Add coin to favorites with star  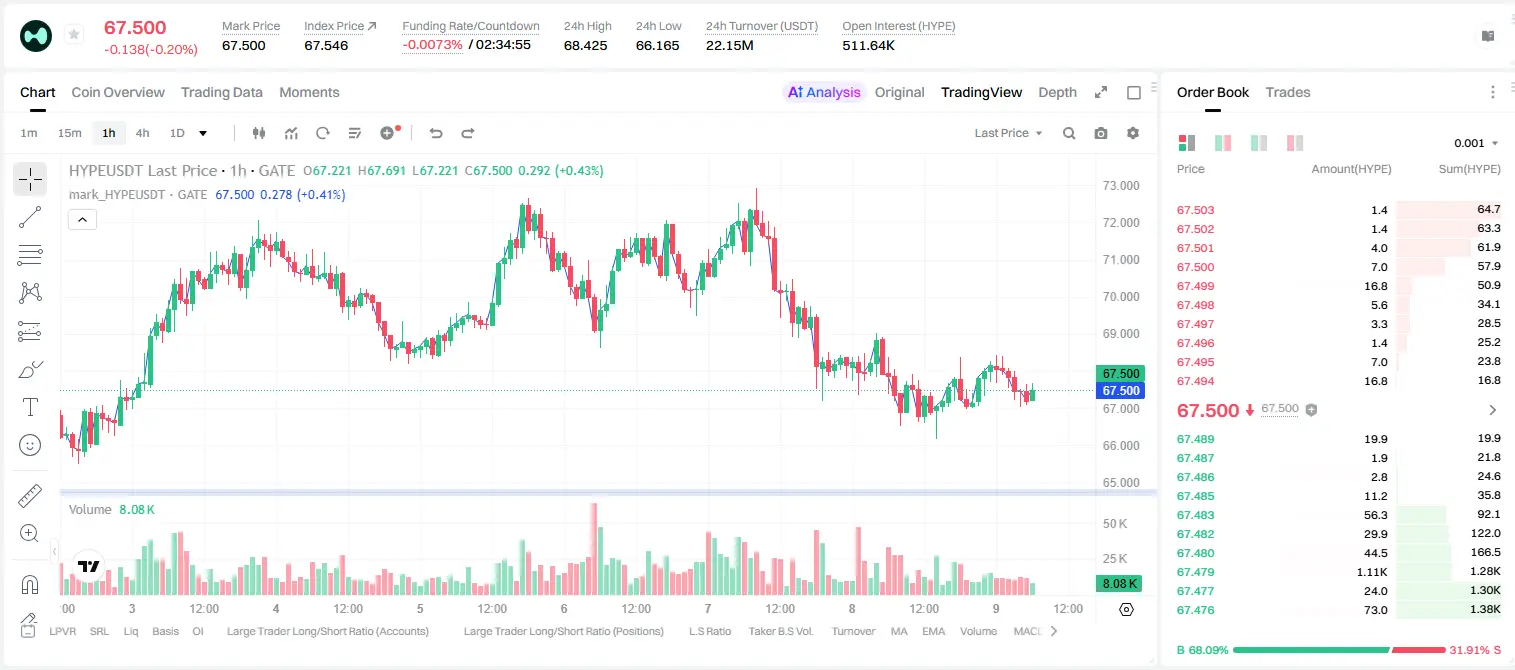(x=74, y=35)
